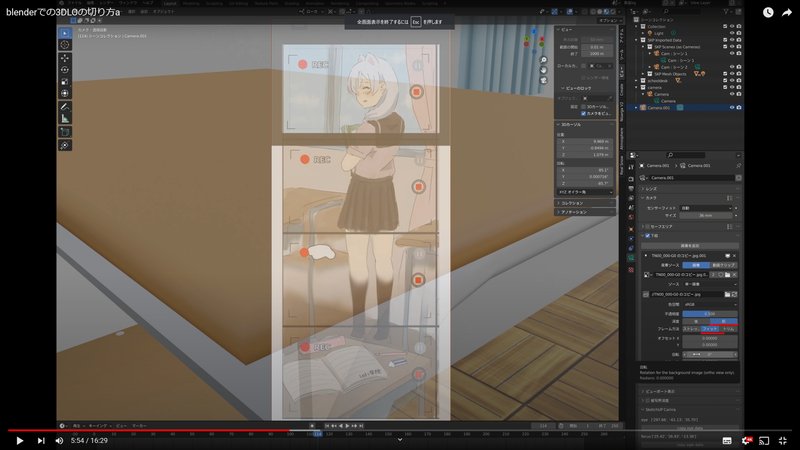
Task: Open Output properties tab in properties editor
Action: coord(631,189)
